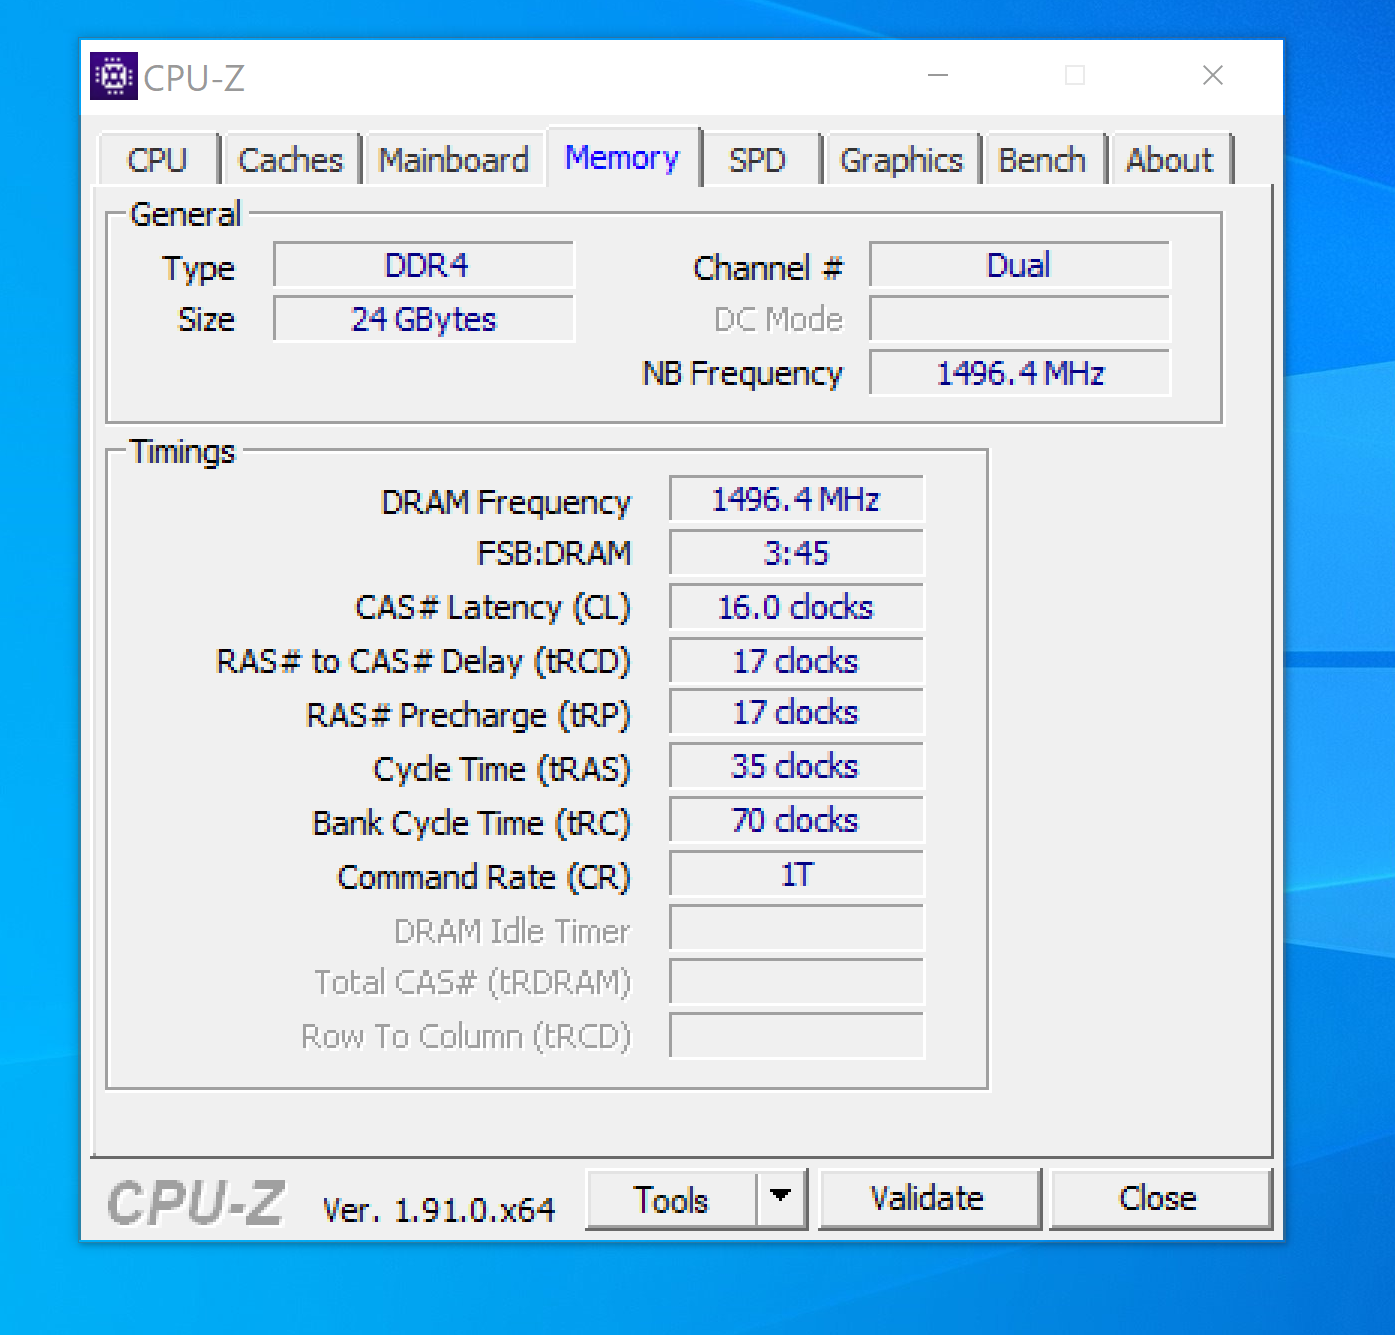Open the Caches tab
The image size is (1395, 1335).
[x=290, y=160]
